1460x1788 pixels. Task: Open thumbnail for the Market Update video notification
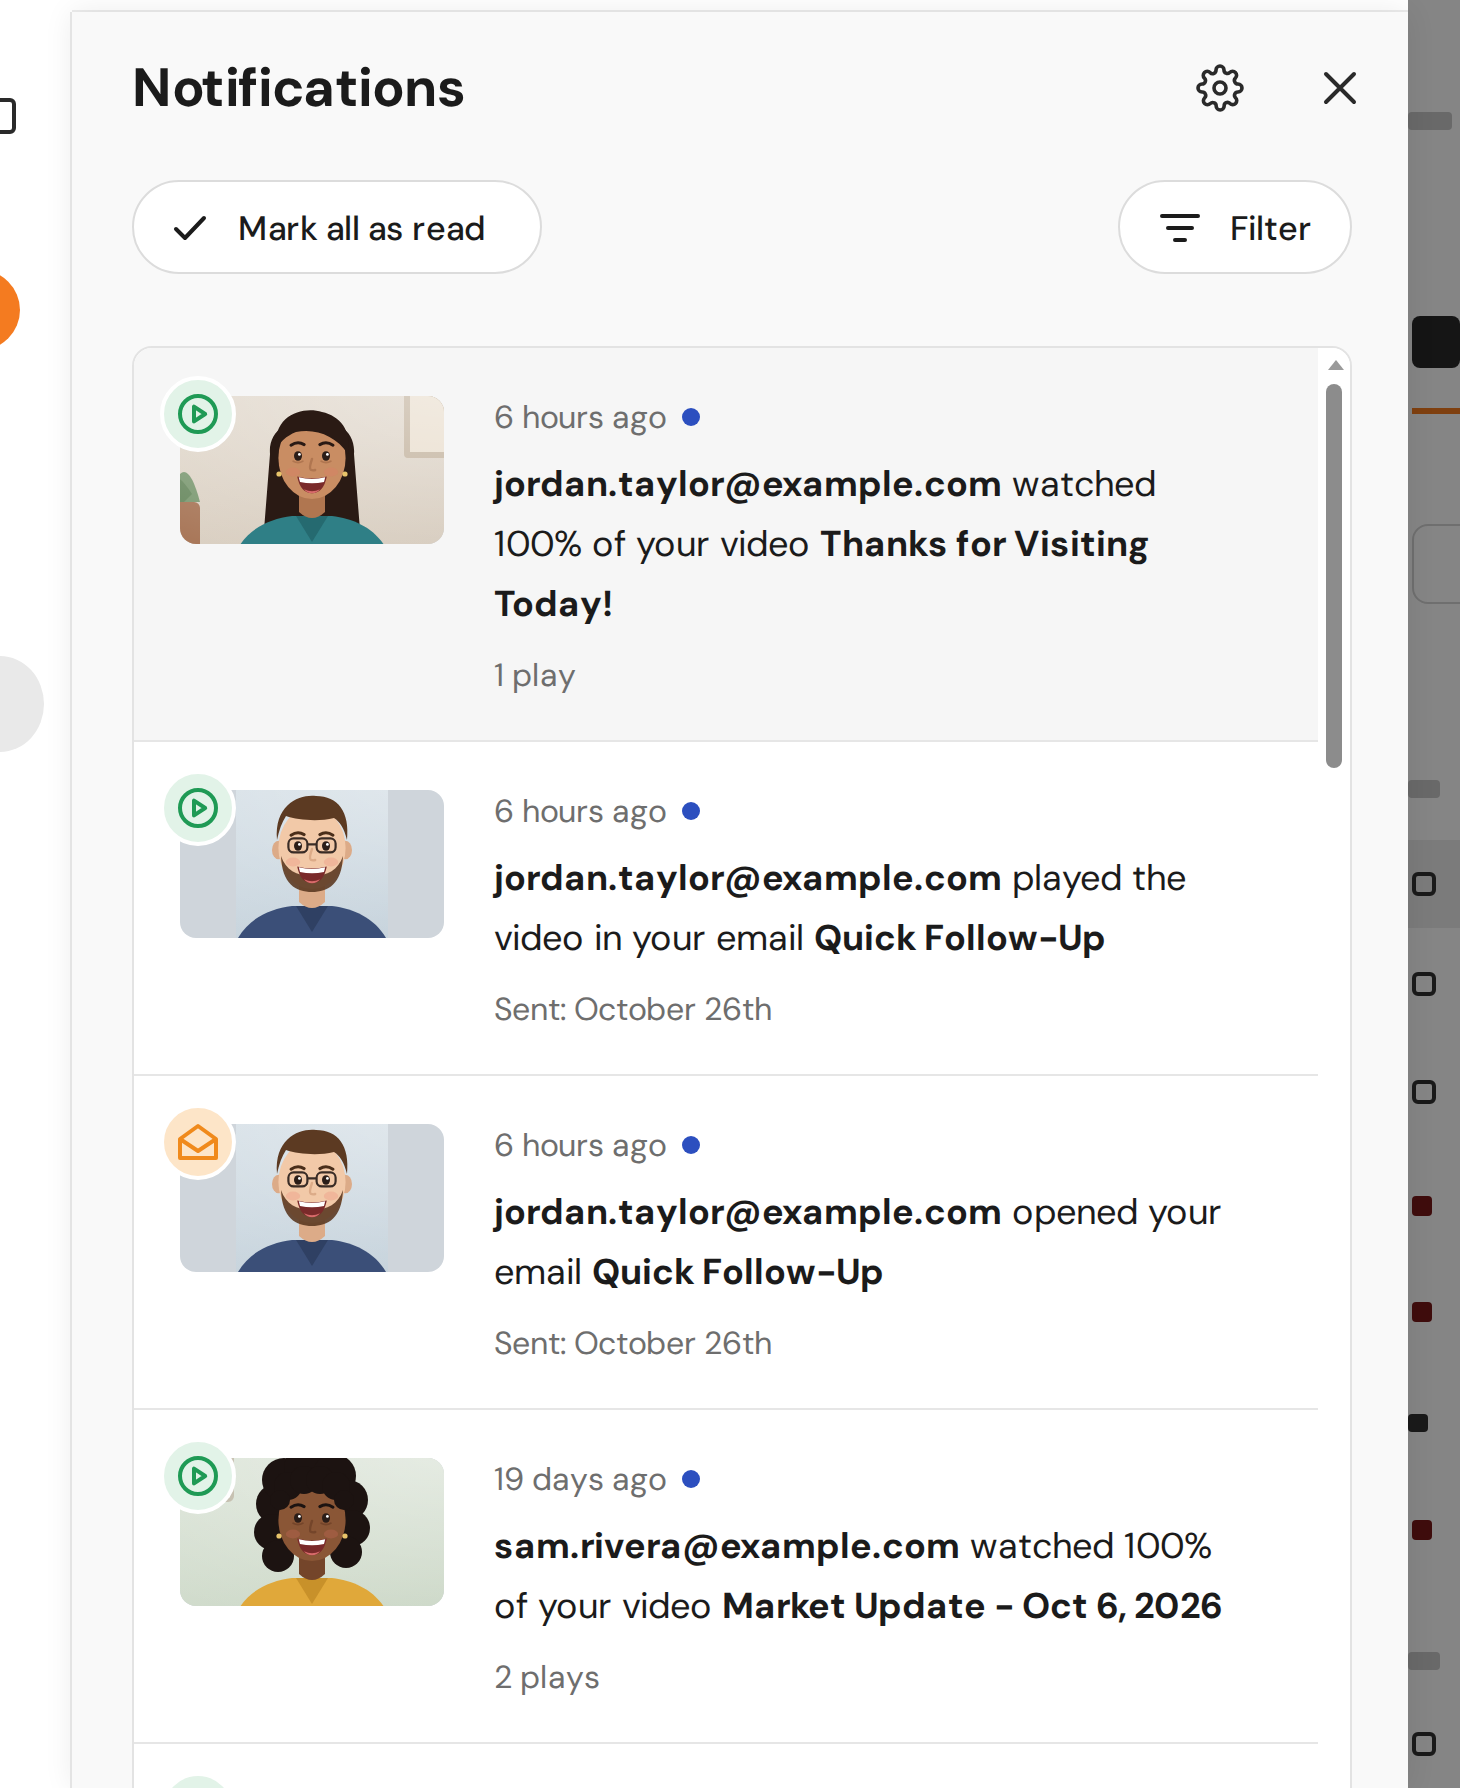312,1532
